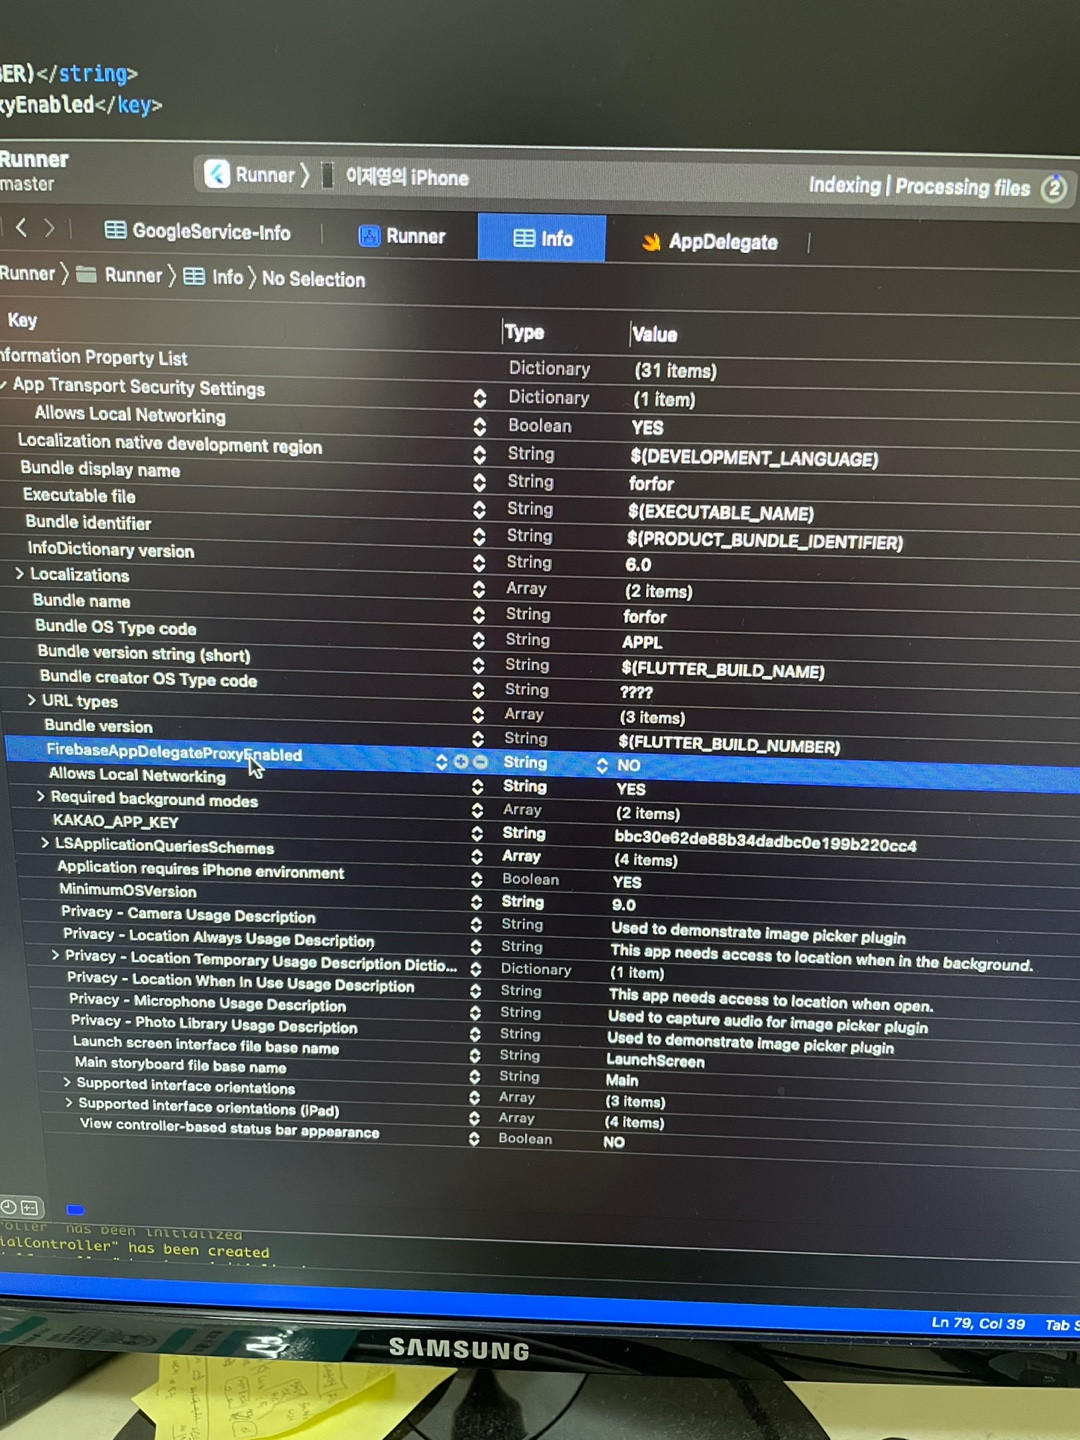Viewport: 1080px width, 1440px height.
Task: Go forward with the navigation forward arrow
Action: (x=49, y=228)
